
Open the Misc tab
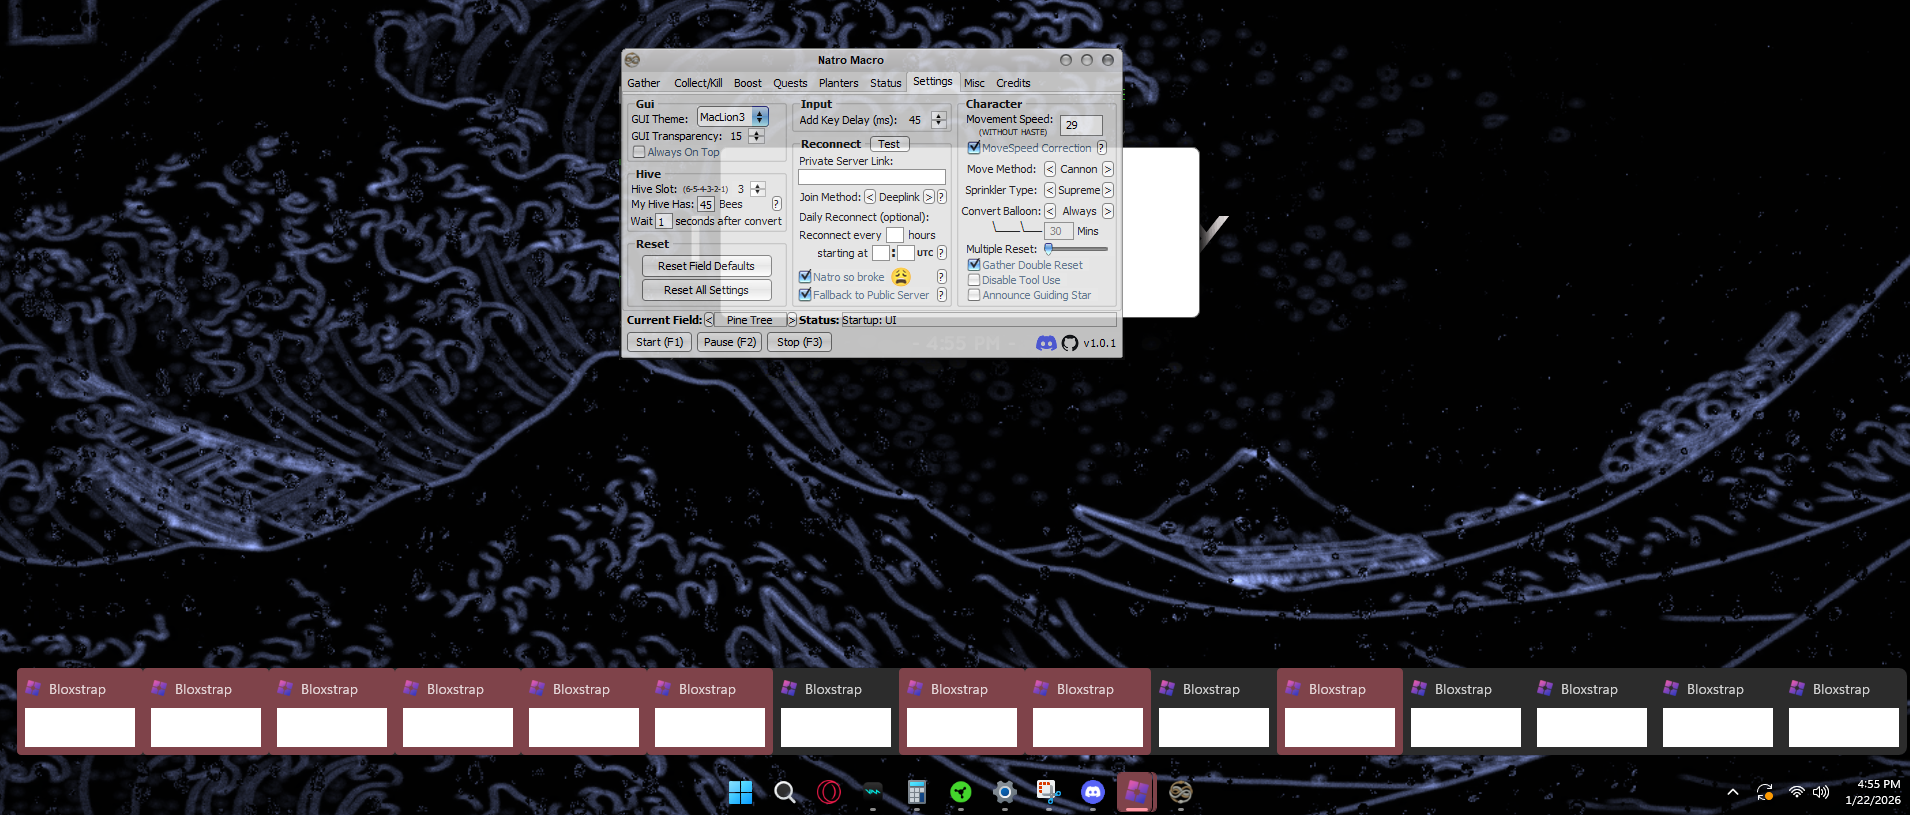pos(975,83)
